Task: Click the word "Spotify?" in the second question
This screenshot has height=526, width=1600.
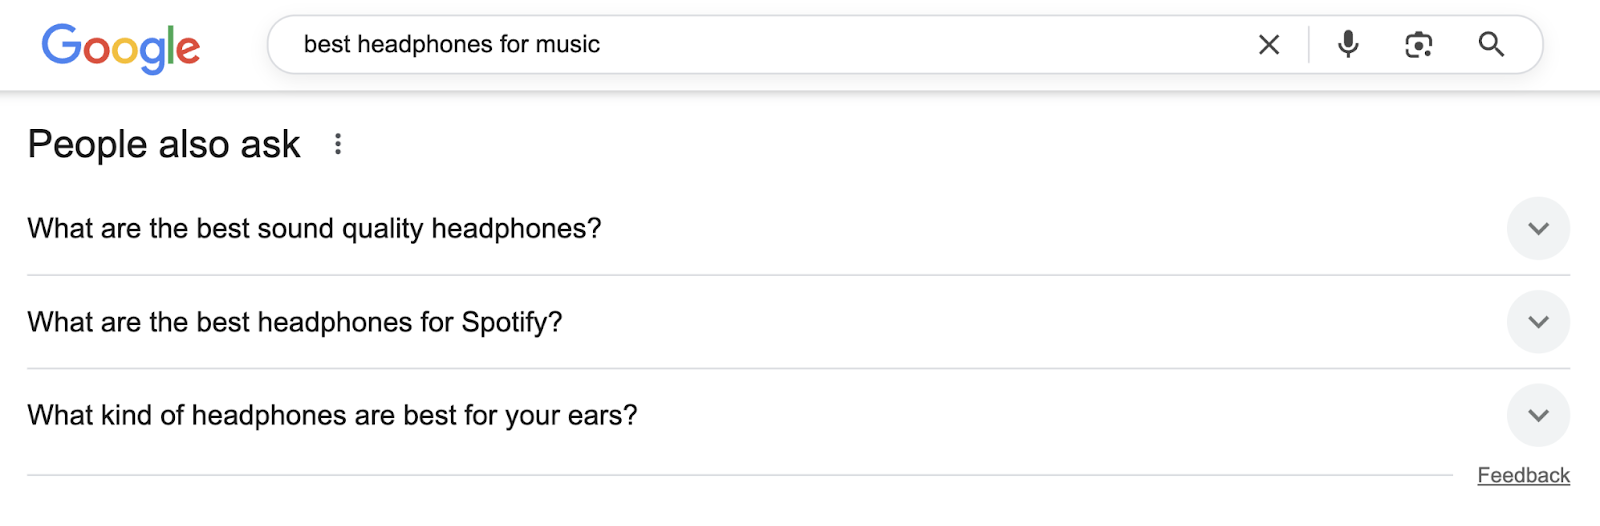Action: pos(511,322)
